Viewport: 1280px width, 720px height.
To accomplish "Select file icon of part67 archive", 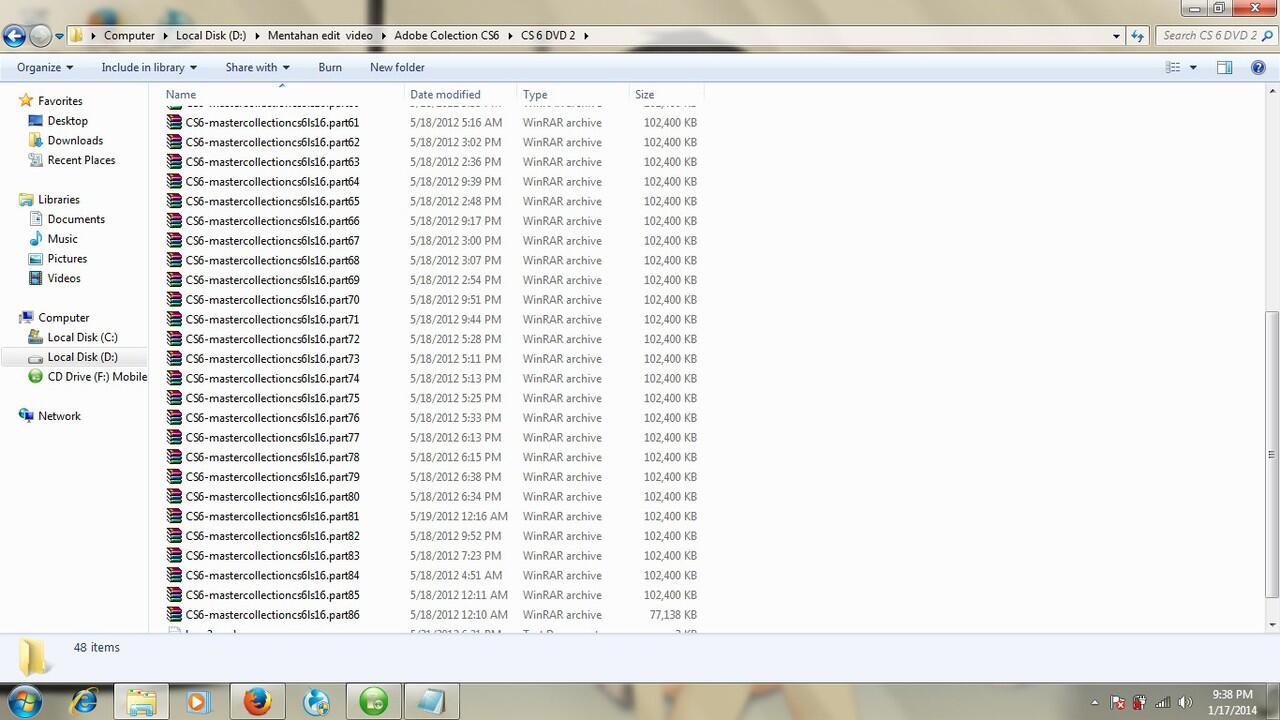I will click(x=175, y=240).
